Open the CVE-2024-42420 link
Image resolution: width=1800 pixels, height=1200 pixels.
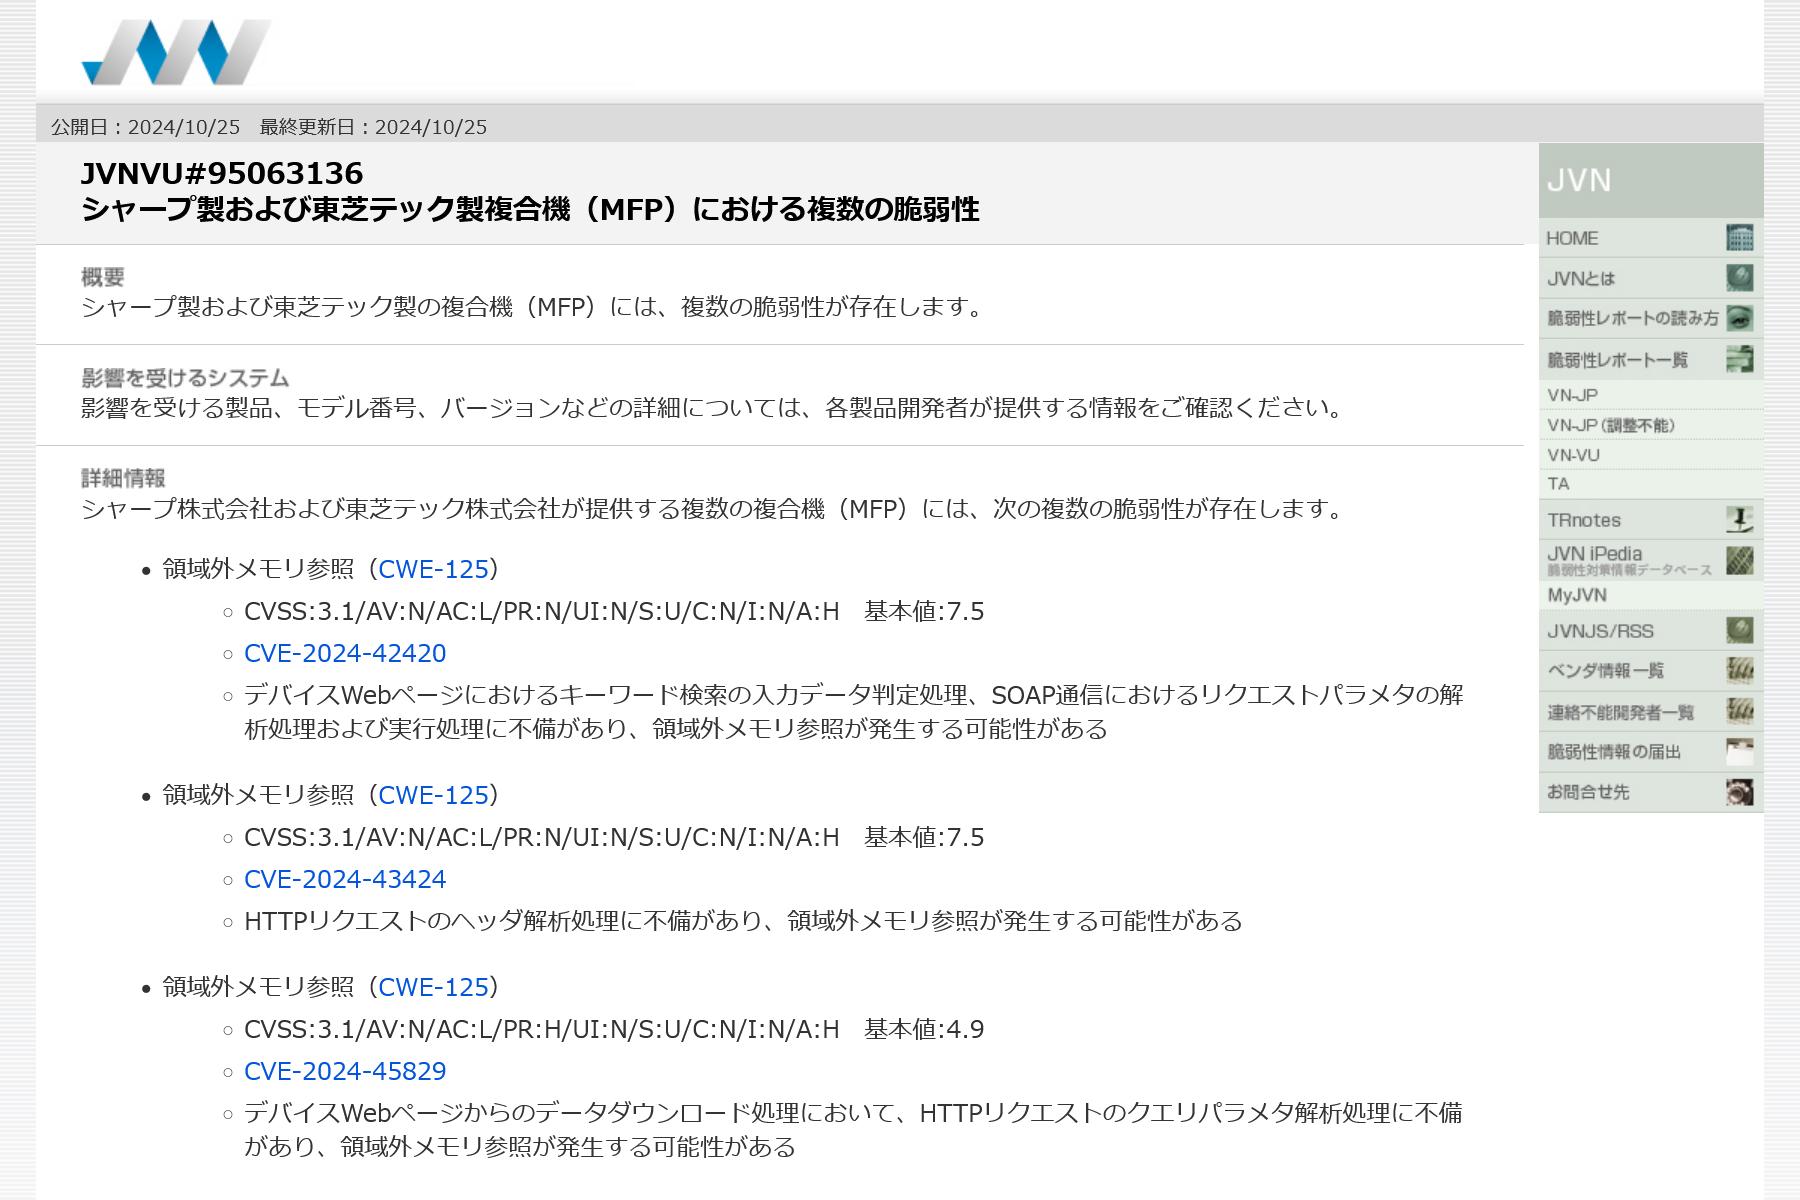(345, 653)
